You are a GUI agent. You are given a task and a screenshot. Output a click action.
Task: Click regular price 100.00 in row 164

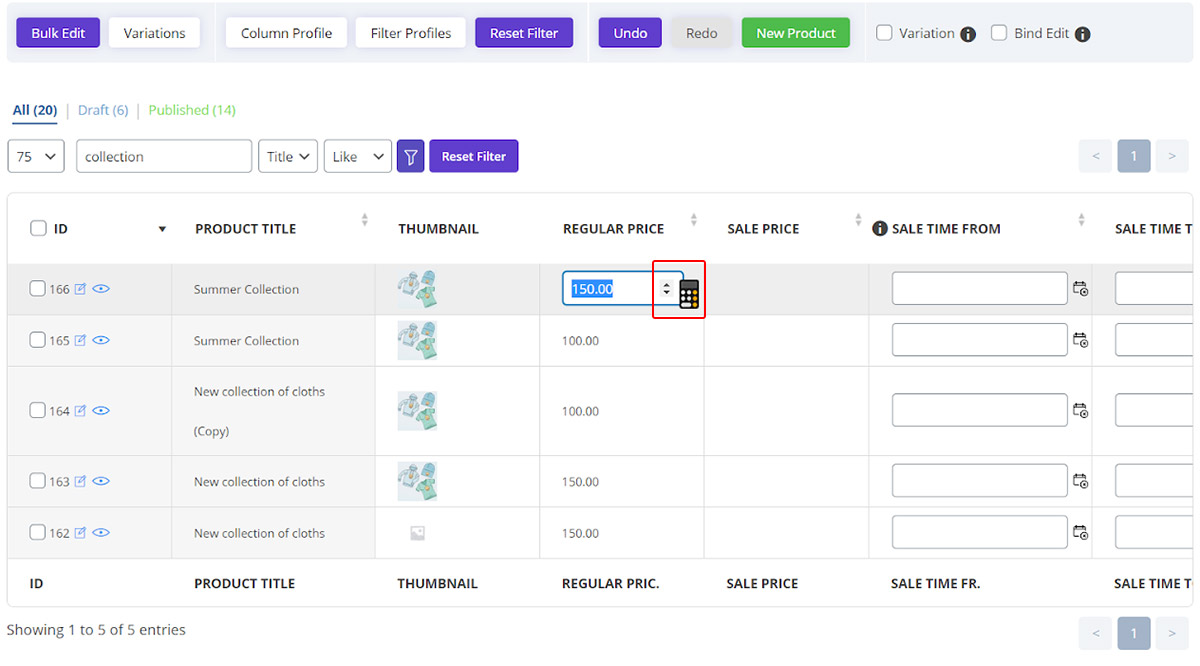click(x=580, y=411)
